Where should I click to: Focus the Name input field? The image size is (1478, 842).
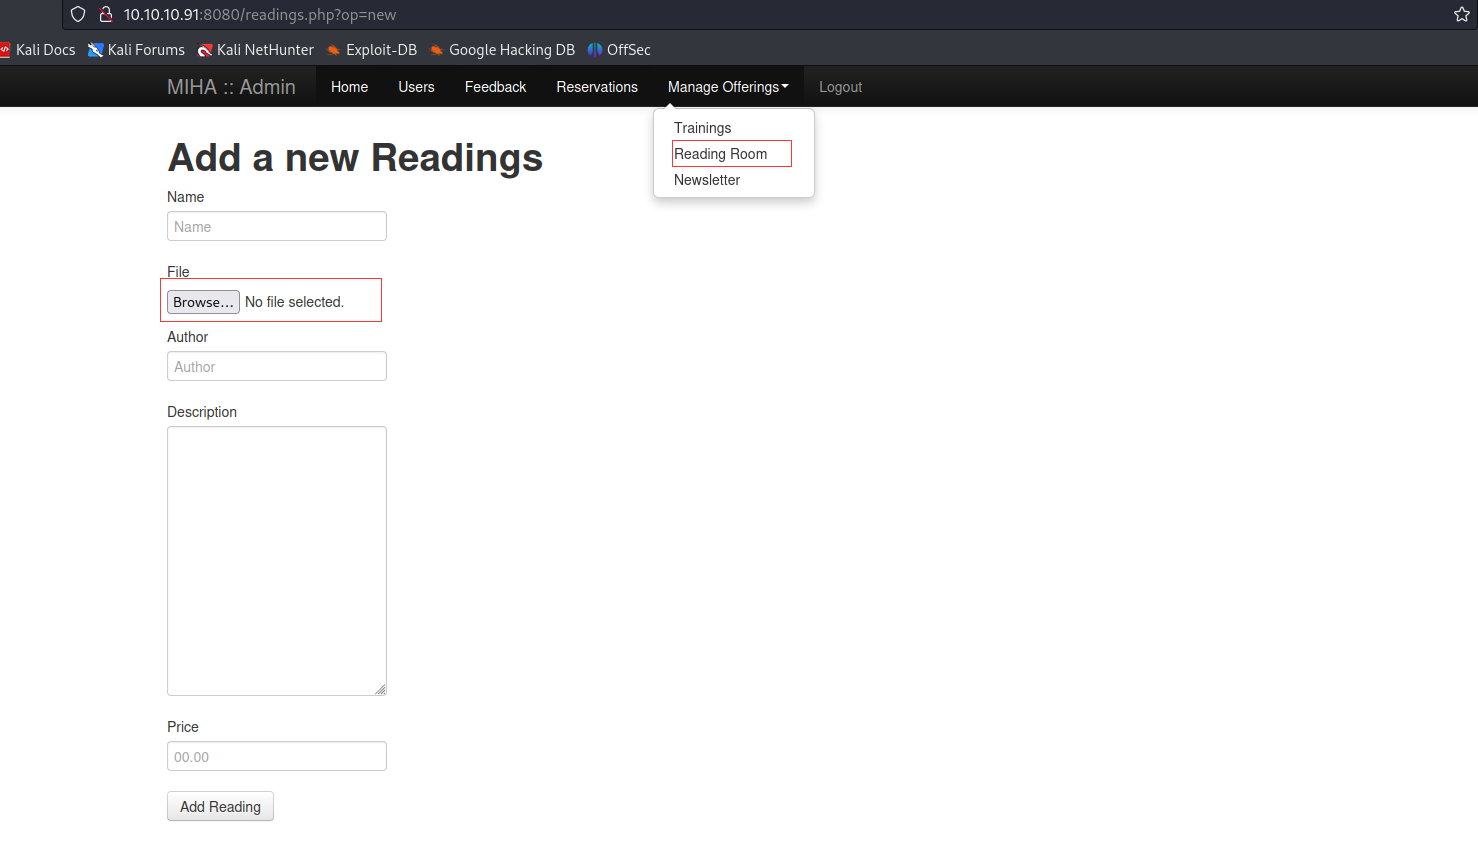[277, 226]
